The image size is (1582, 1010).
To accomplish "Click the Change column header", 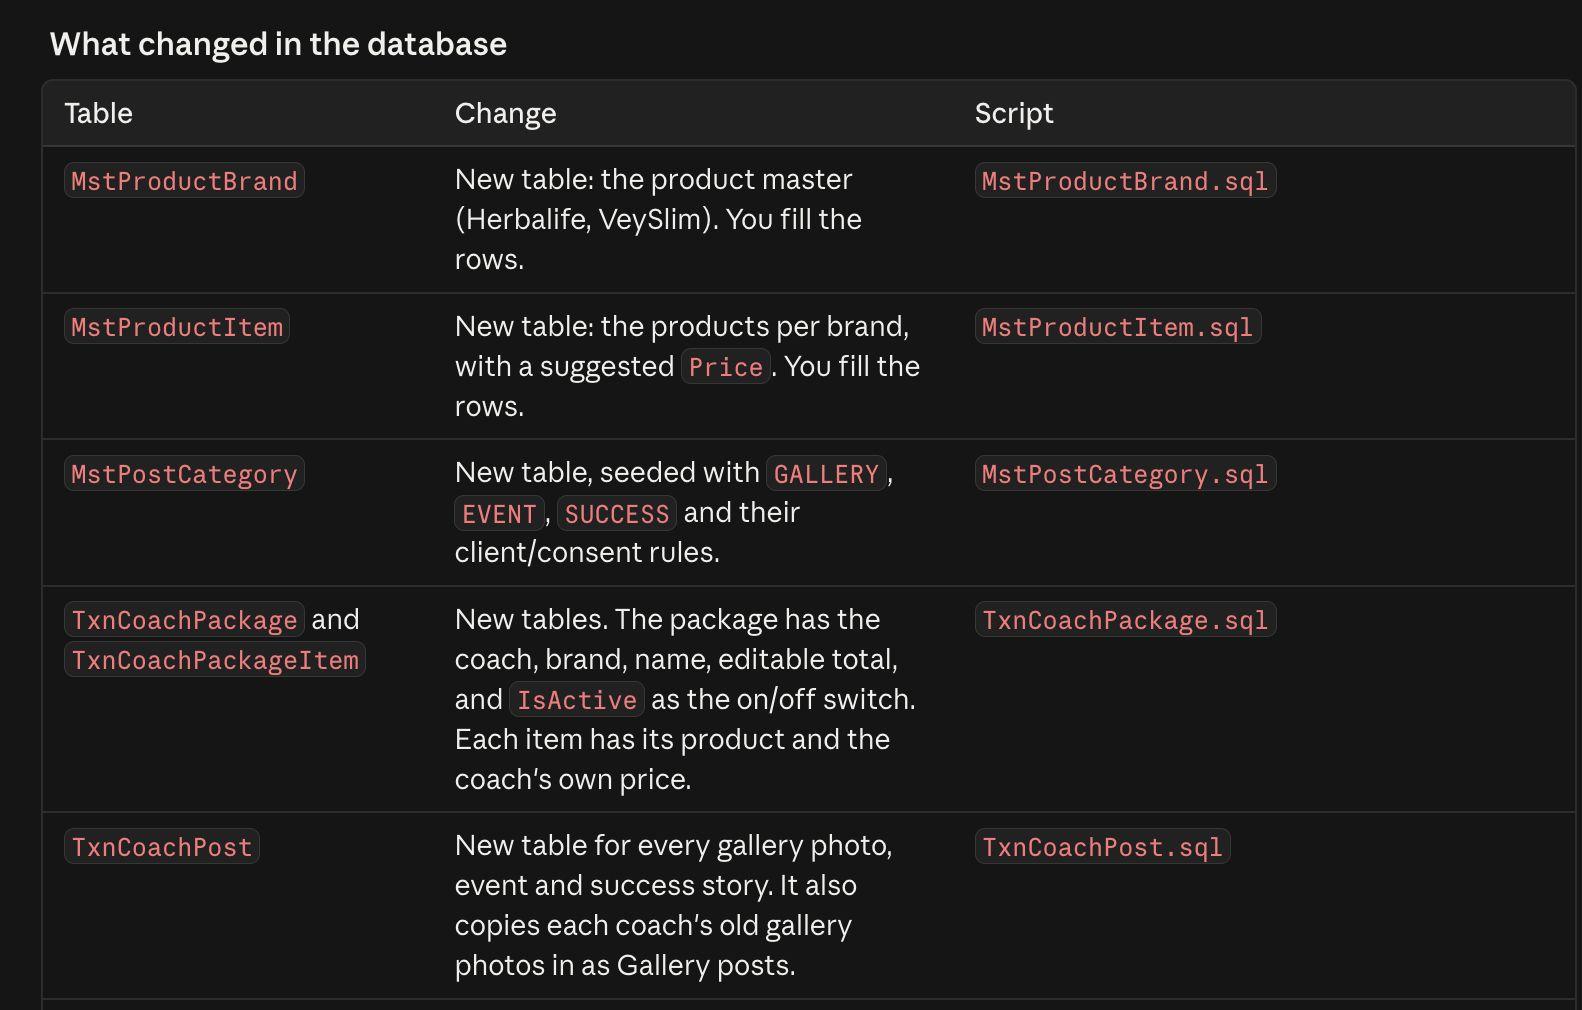I will 505,113.
